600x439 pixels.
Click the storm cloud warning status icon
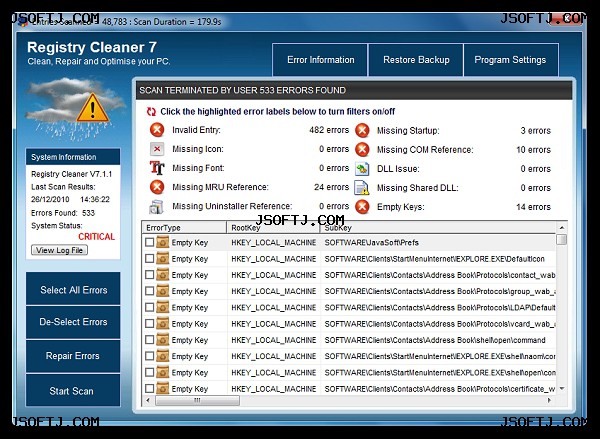click(75, 108)
